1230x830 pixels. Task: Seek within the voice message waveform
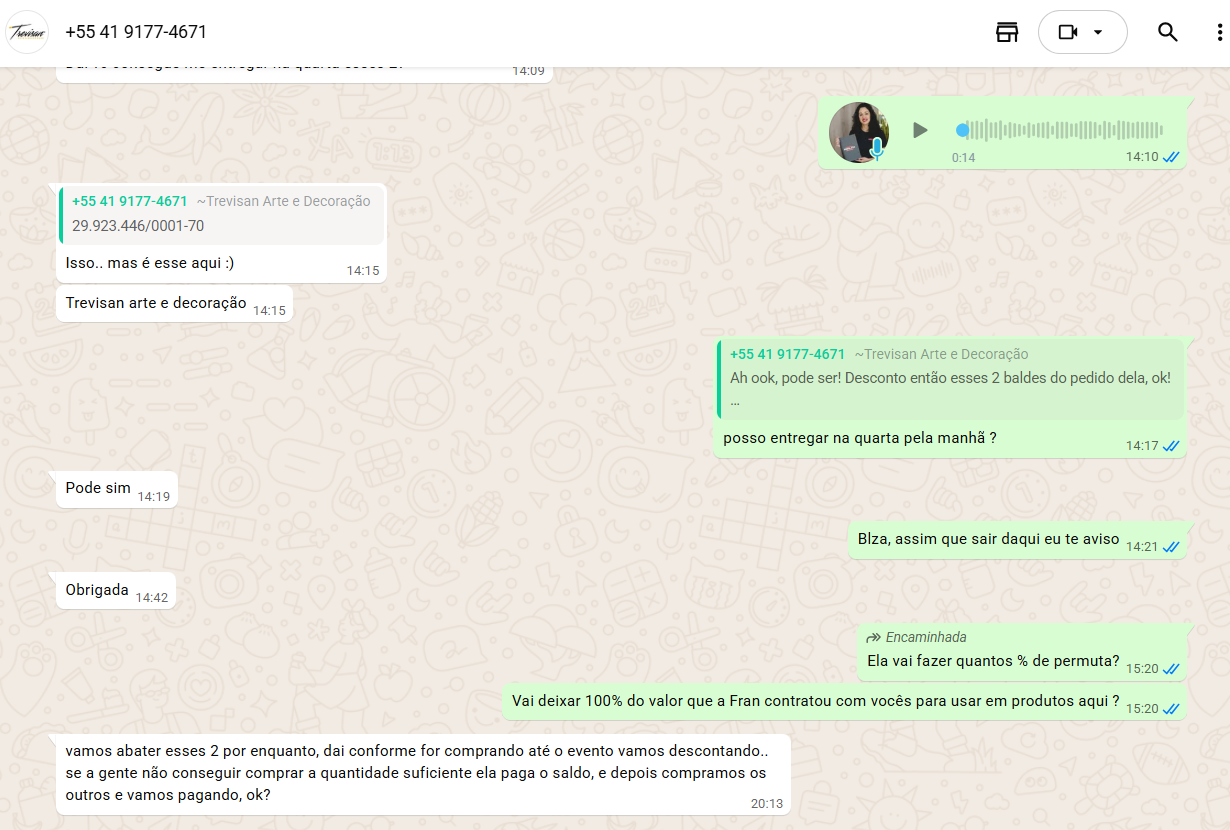[x=1060, y=130]
